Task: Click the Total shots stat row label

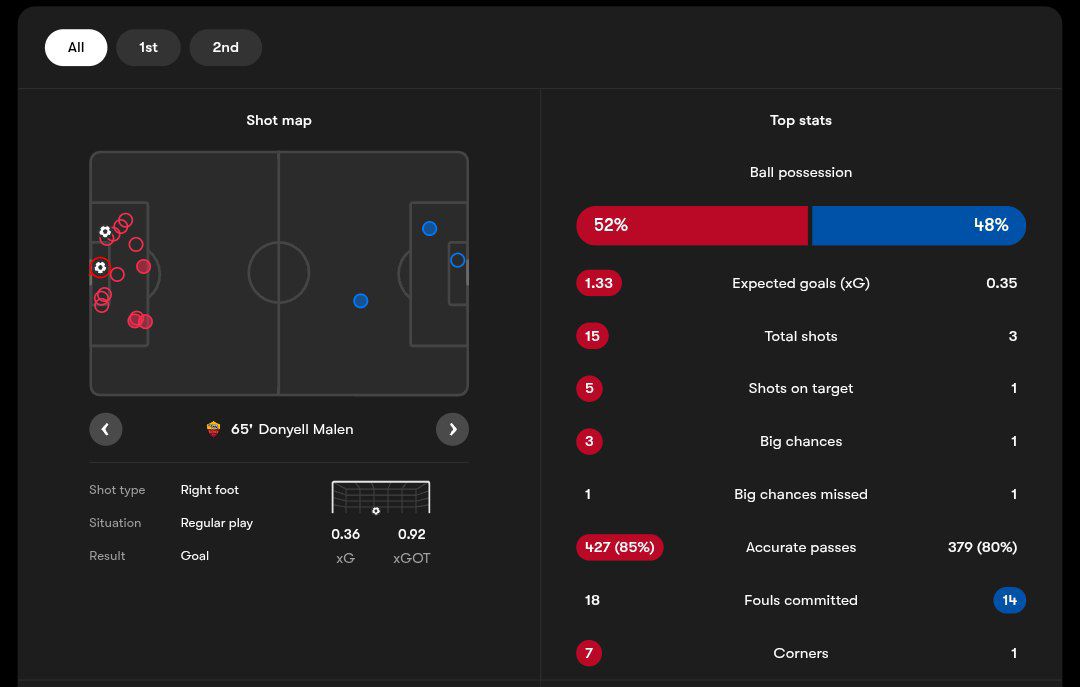Action: 801,336
